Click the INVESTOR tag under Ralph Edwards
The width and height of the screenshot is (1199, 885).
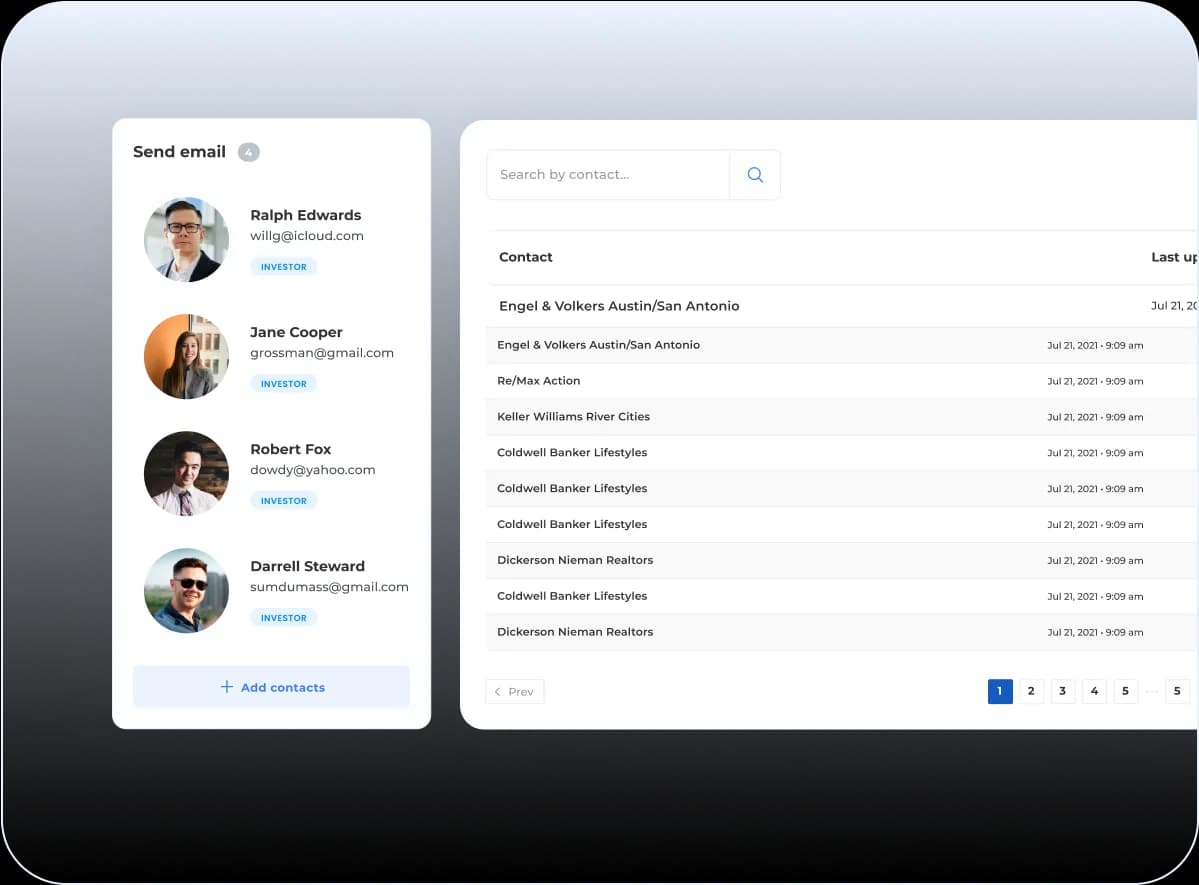pos(283,267)
